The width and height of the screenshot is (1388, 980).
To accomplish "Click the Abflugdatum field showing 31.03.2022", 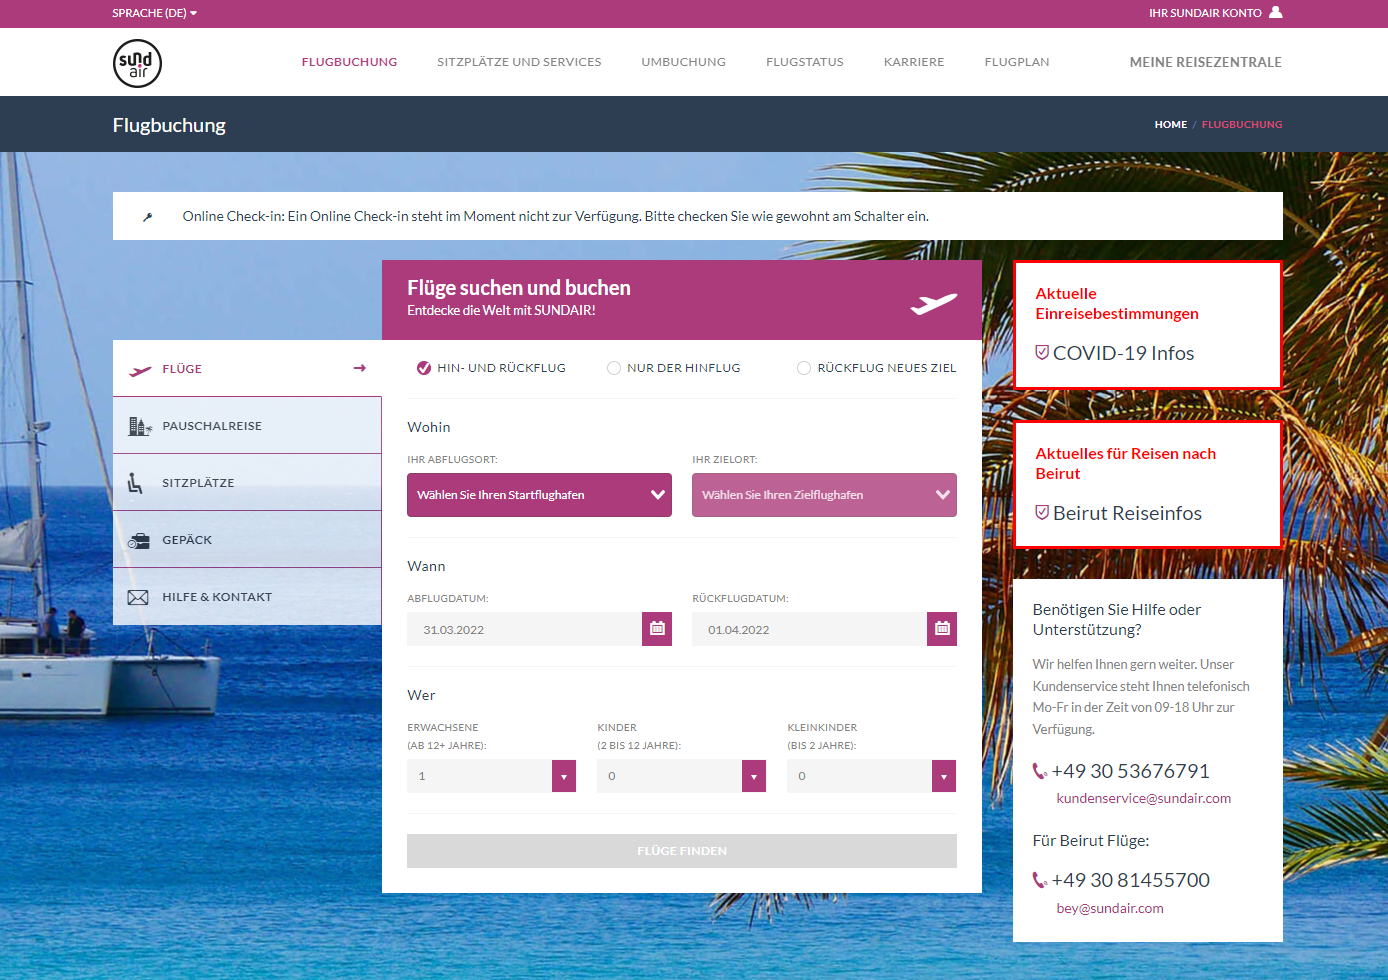I will pyautogui.click(x=524, y=629).
